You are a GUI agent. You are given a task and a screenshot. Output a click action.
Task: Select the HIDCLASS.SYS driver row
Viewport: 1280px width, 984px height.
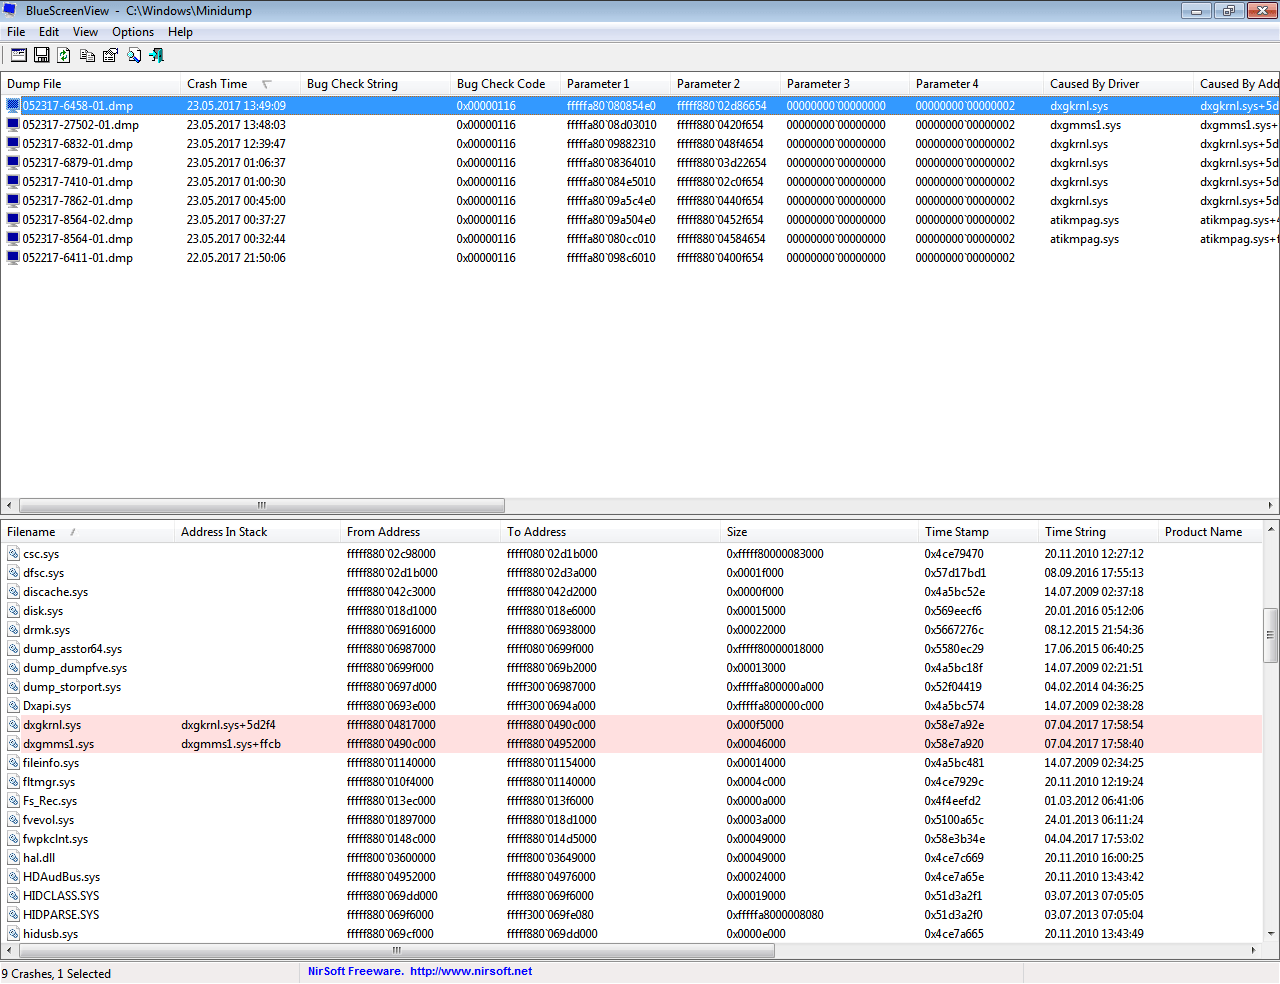pos(631,896)
